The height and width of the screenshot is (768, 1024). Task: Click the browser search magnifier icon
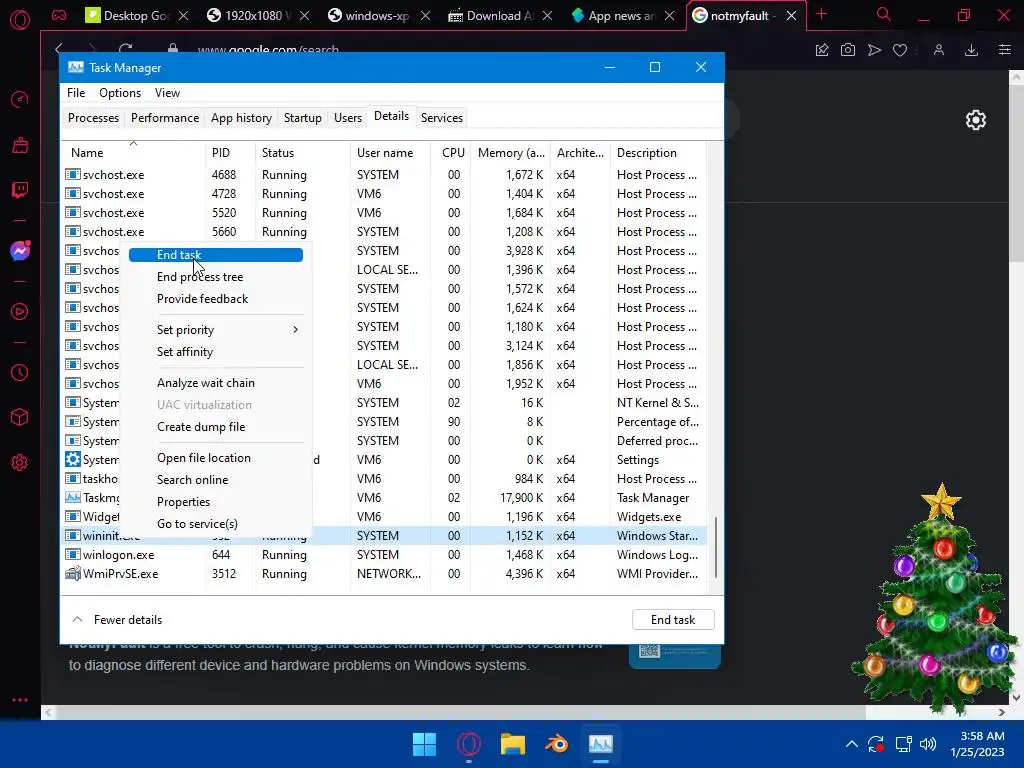(884, 14)
